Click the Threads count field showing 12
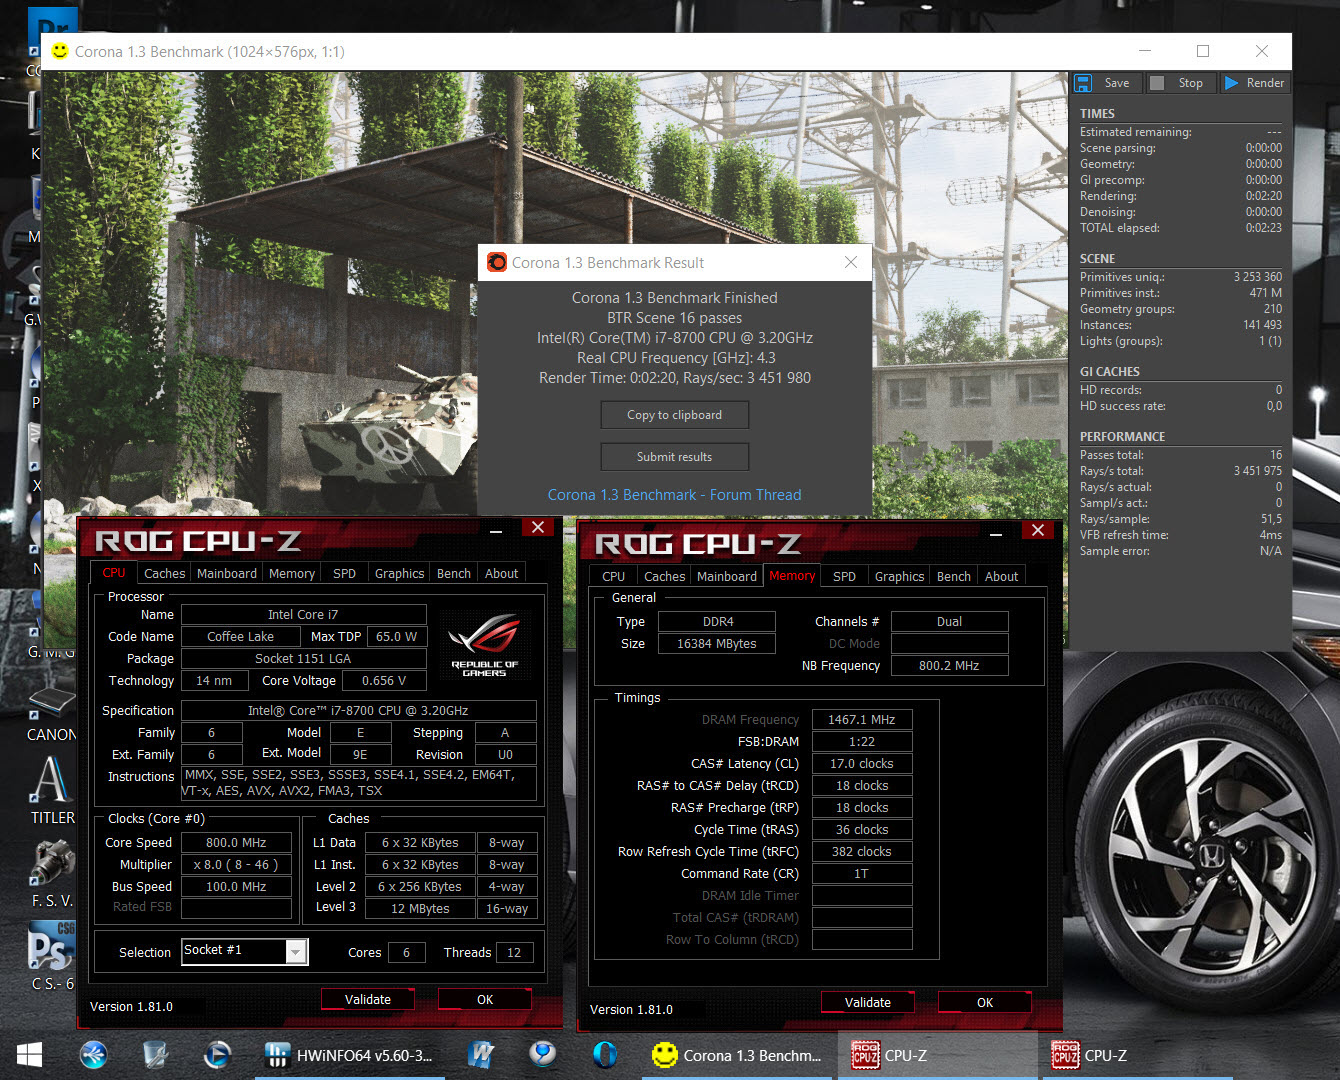 [x=514, y=953]
